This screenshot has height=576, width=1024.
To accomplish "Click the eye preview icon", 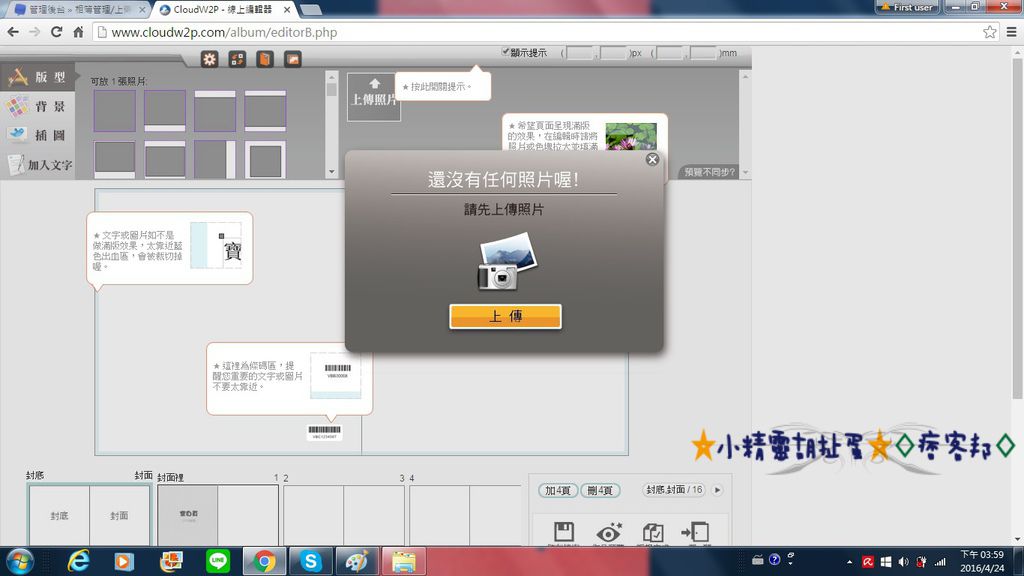I will click(x=609, y=532).
